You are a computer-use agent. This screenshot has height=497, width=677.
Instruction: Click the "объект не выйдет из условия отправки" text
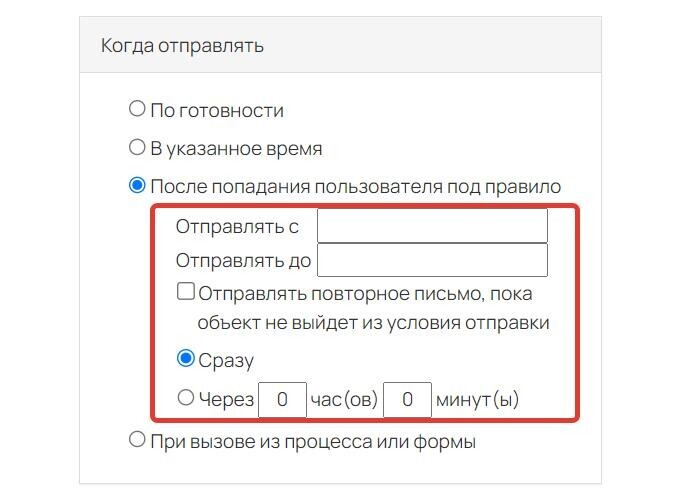tap(373, 323)
